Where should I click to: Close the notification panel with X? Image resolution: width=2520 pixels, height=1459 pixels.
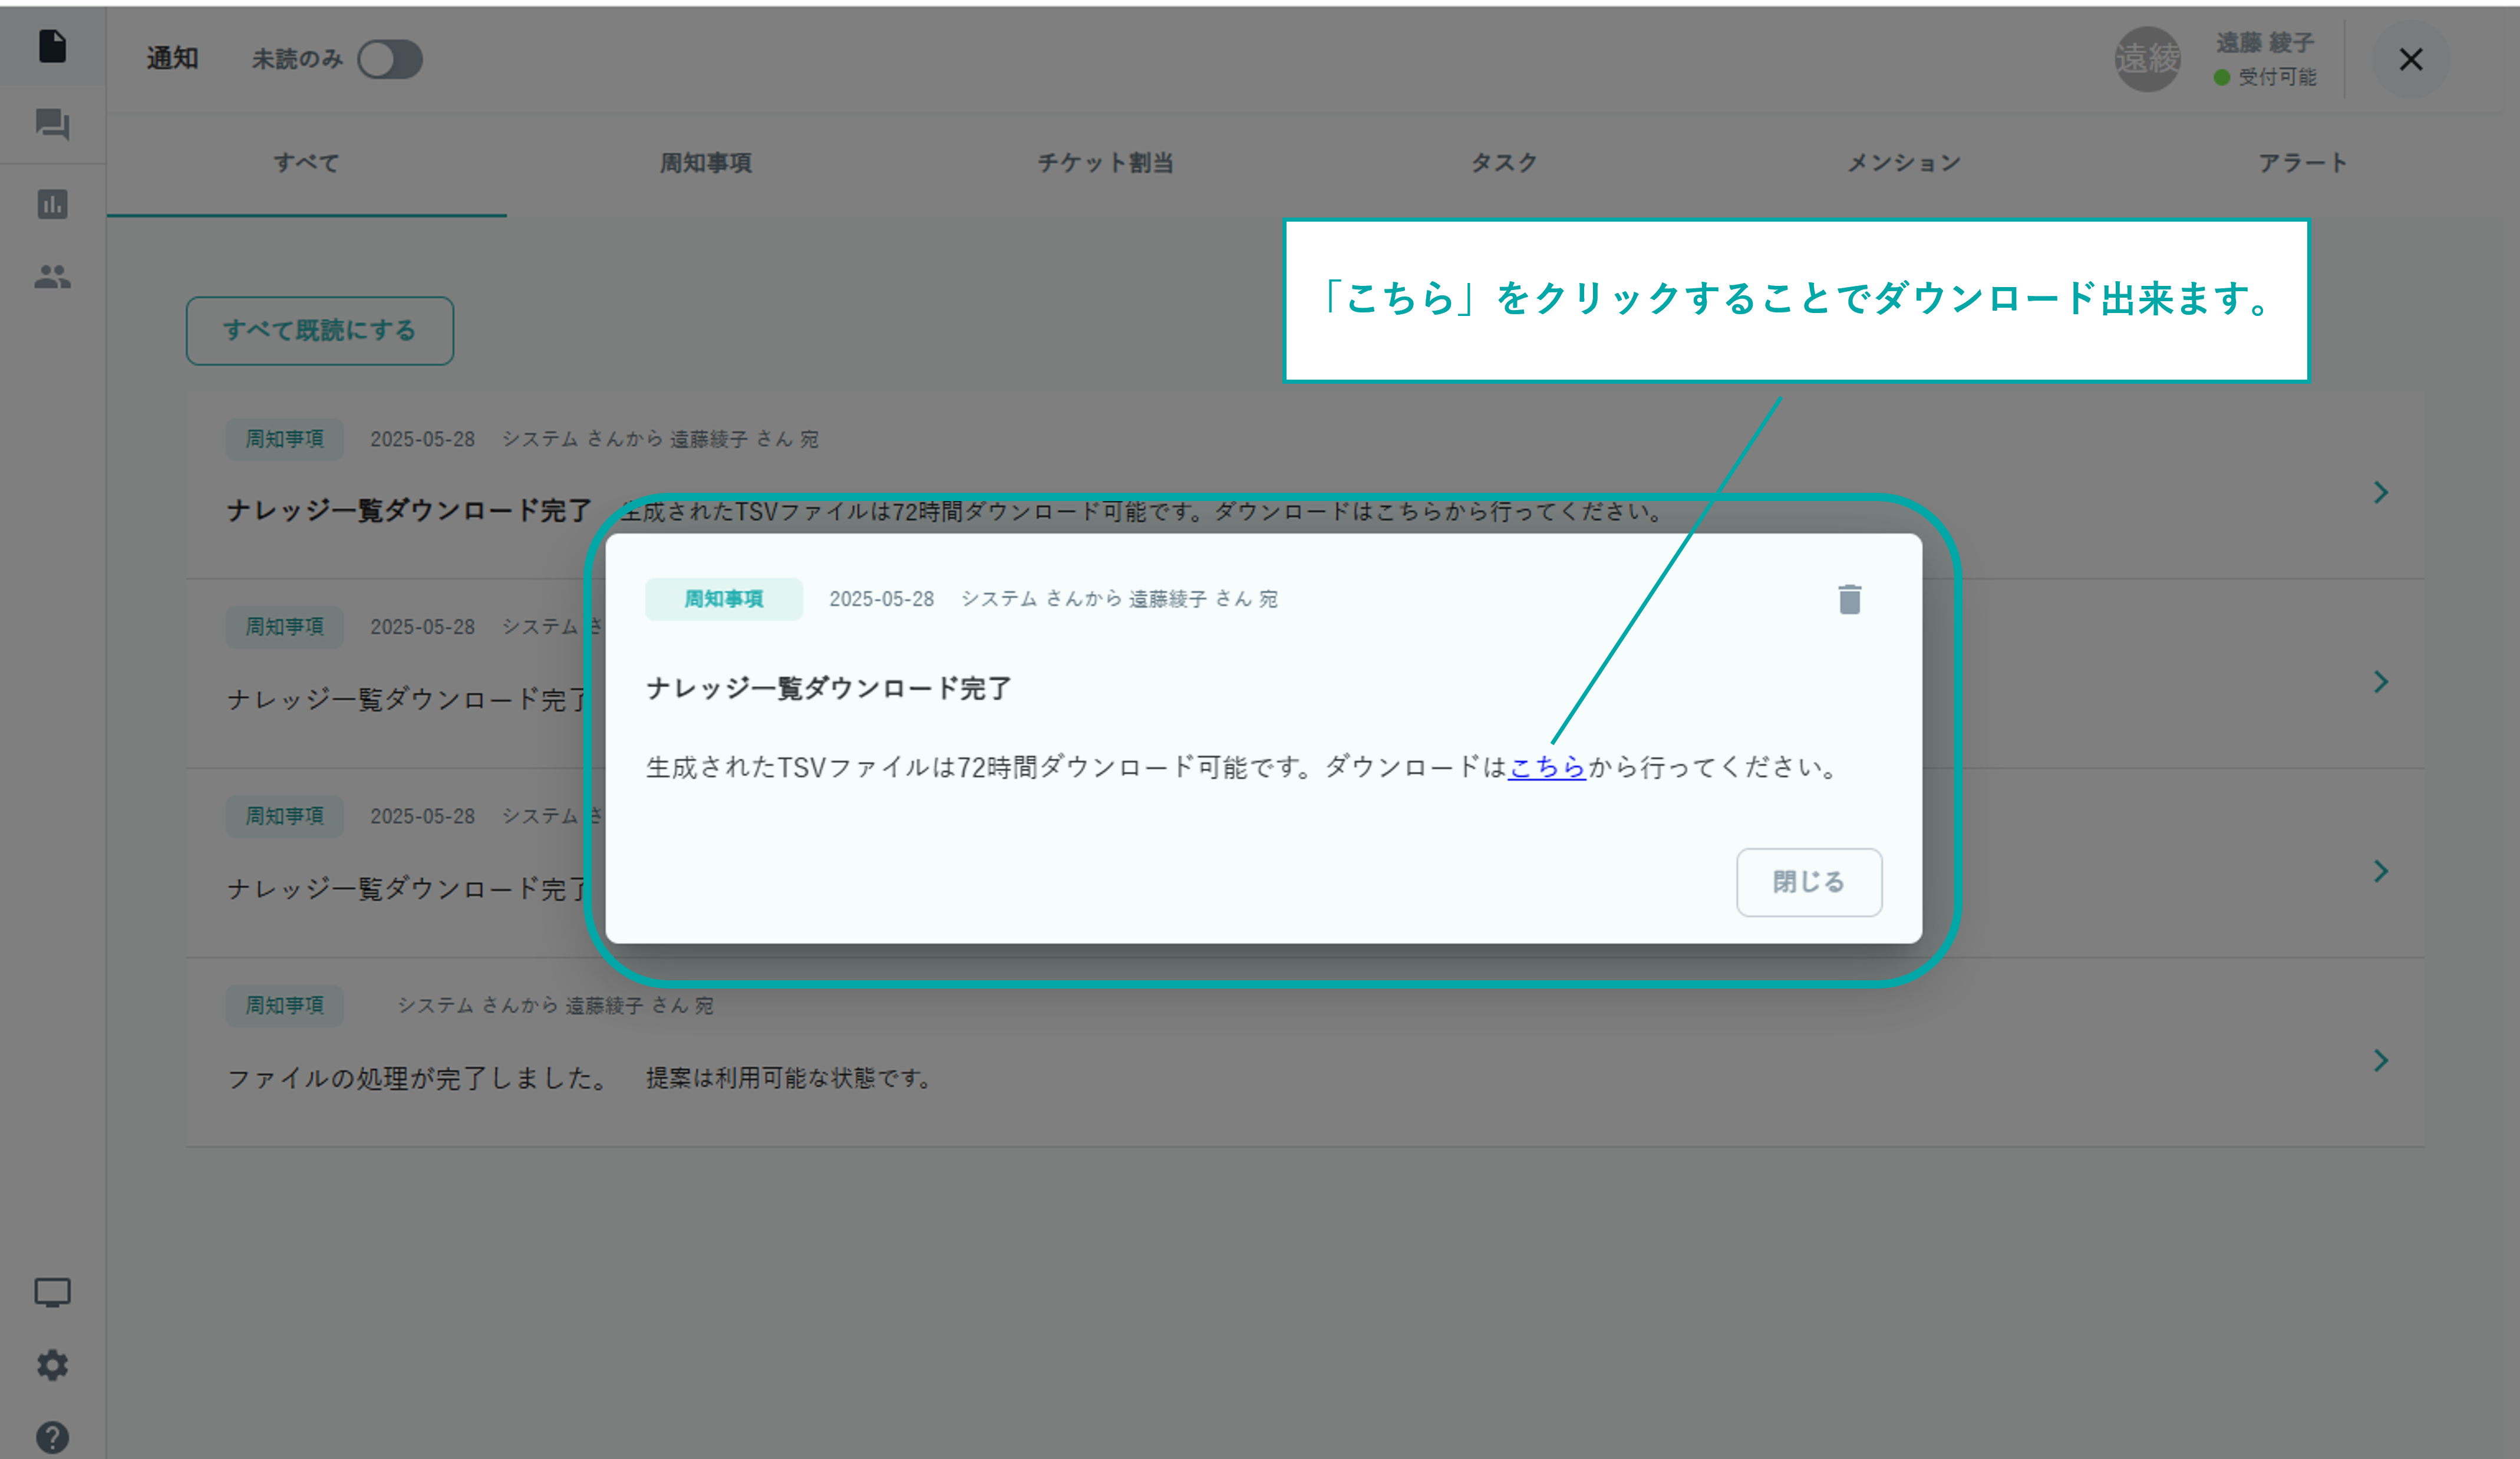[x=2410, y=59]
